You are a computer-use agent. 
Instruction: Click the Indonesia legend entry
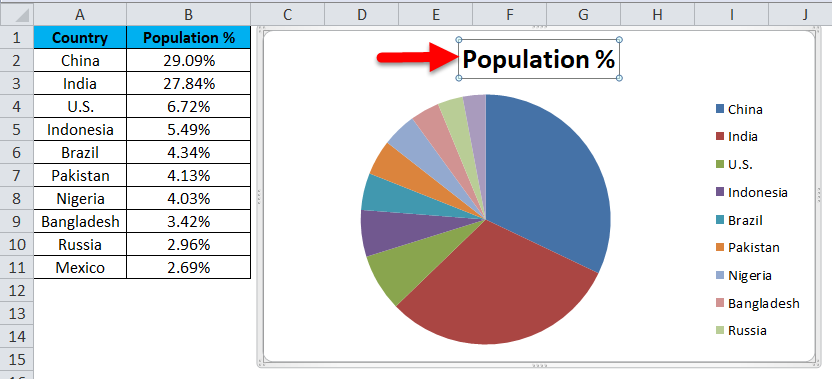click(x=752, y=192)
